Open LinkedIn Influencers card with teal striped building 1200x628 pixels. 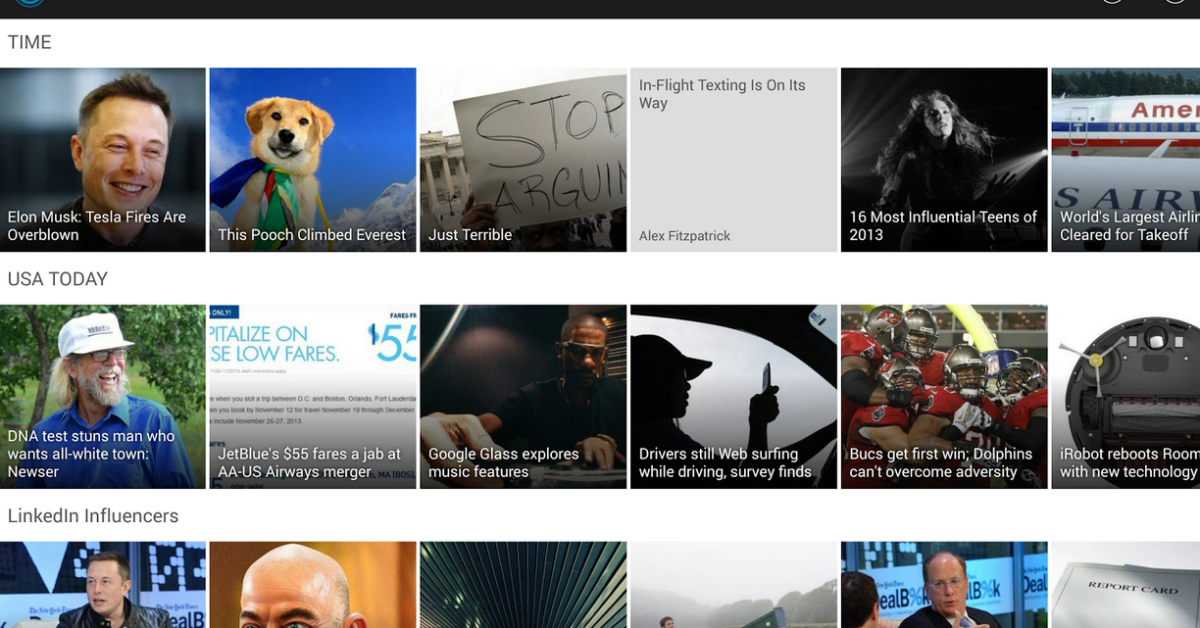pos(523,585)
